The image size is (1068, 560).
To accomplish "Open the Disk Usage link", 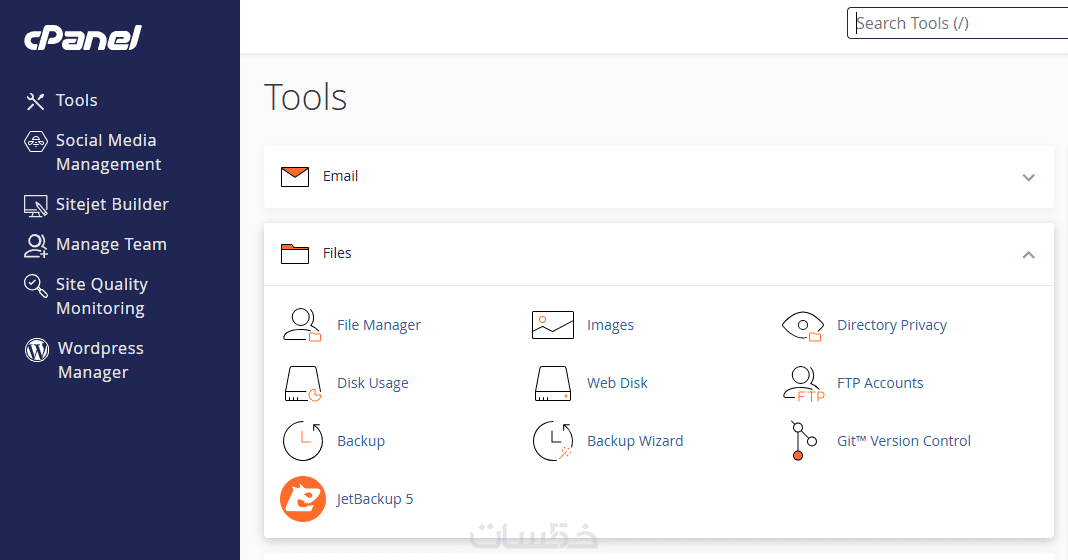I will [x=373, y=384].
